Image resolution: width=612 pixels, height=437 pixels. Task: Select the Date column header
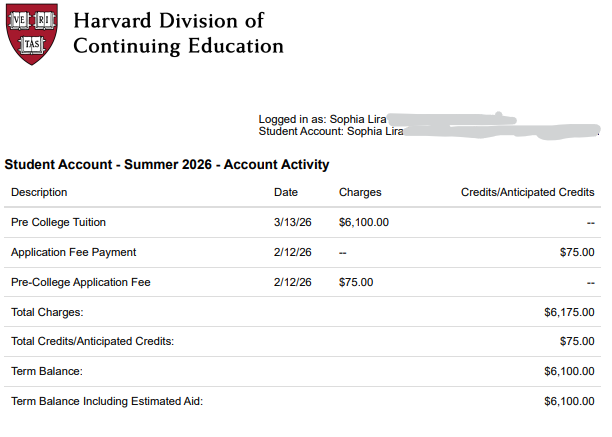[x=285, y=192]
